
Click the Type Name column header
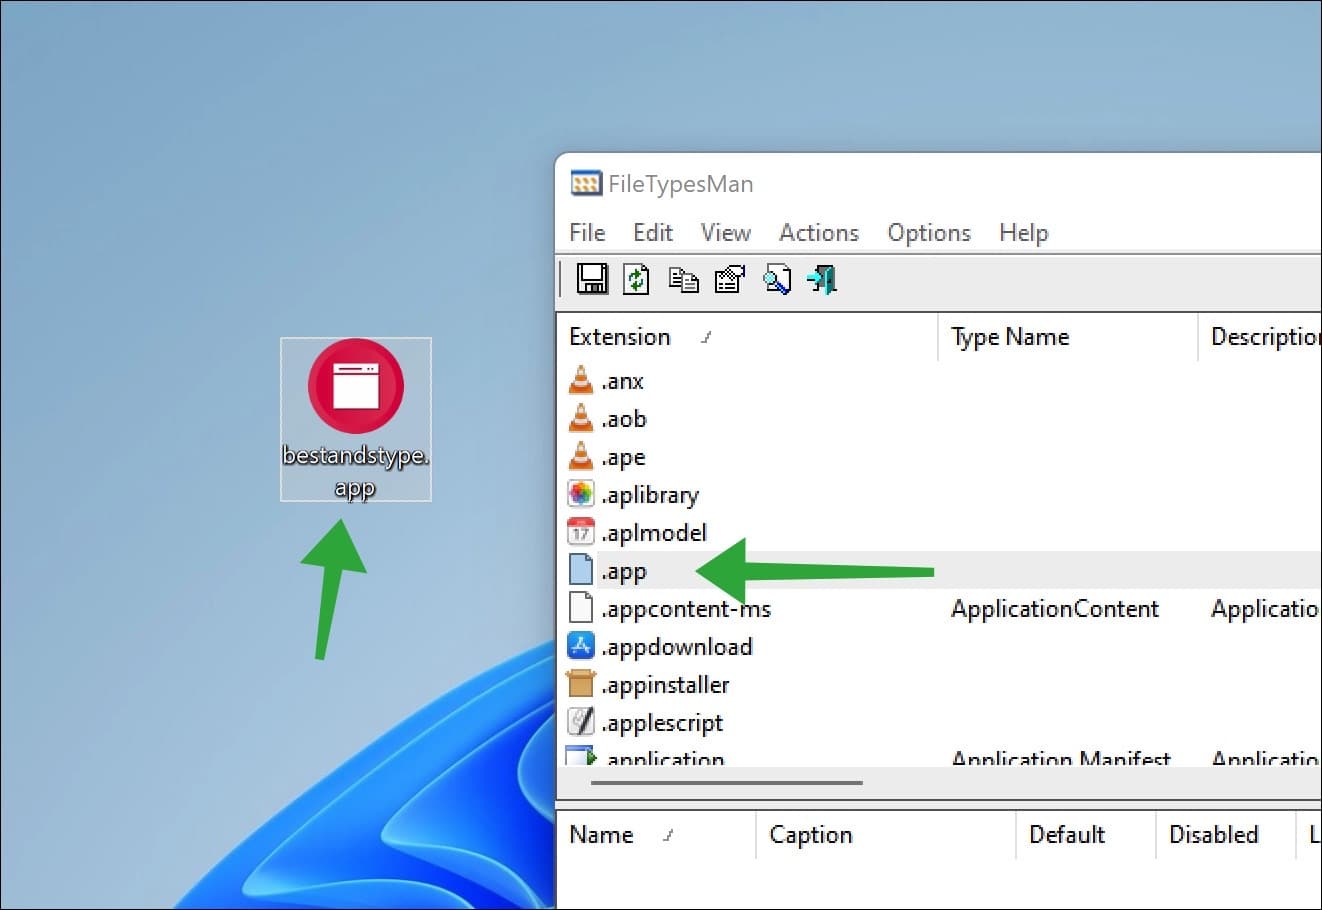point(1009,337)
